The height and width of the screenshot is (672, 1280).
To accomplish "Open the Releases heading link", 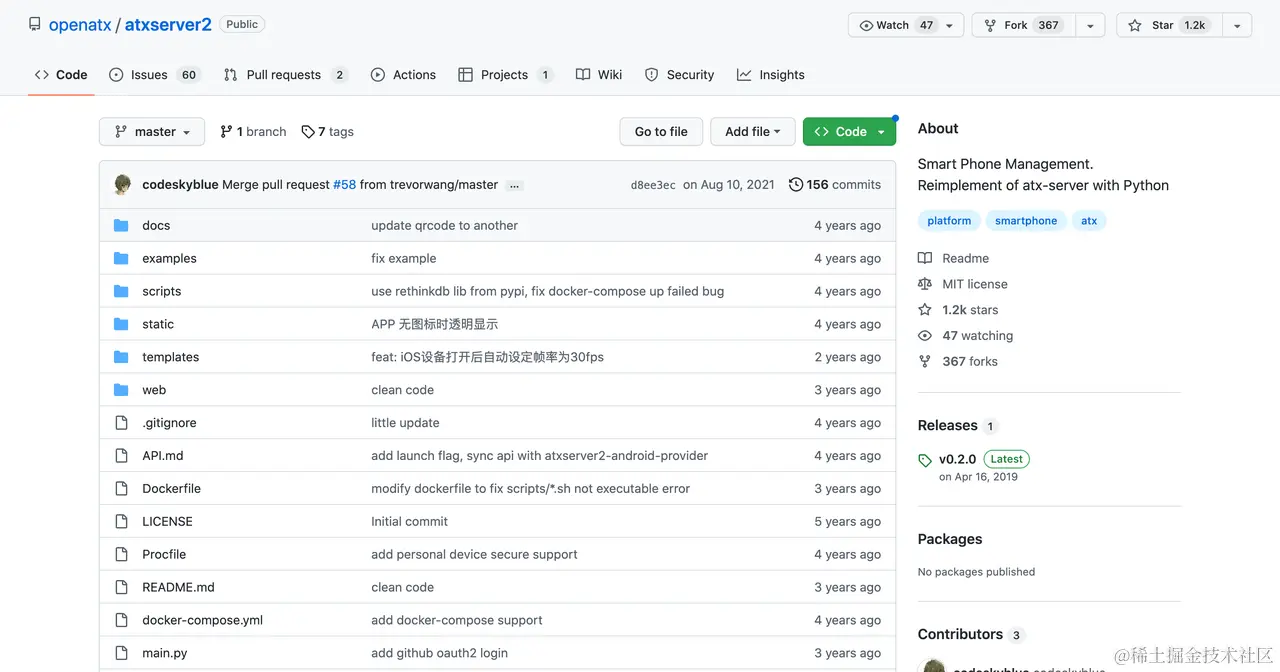I will (x=947, y=425).
